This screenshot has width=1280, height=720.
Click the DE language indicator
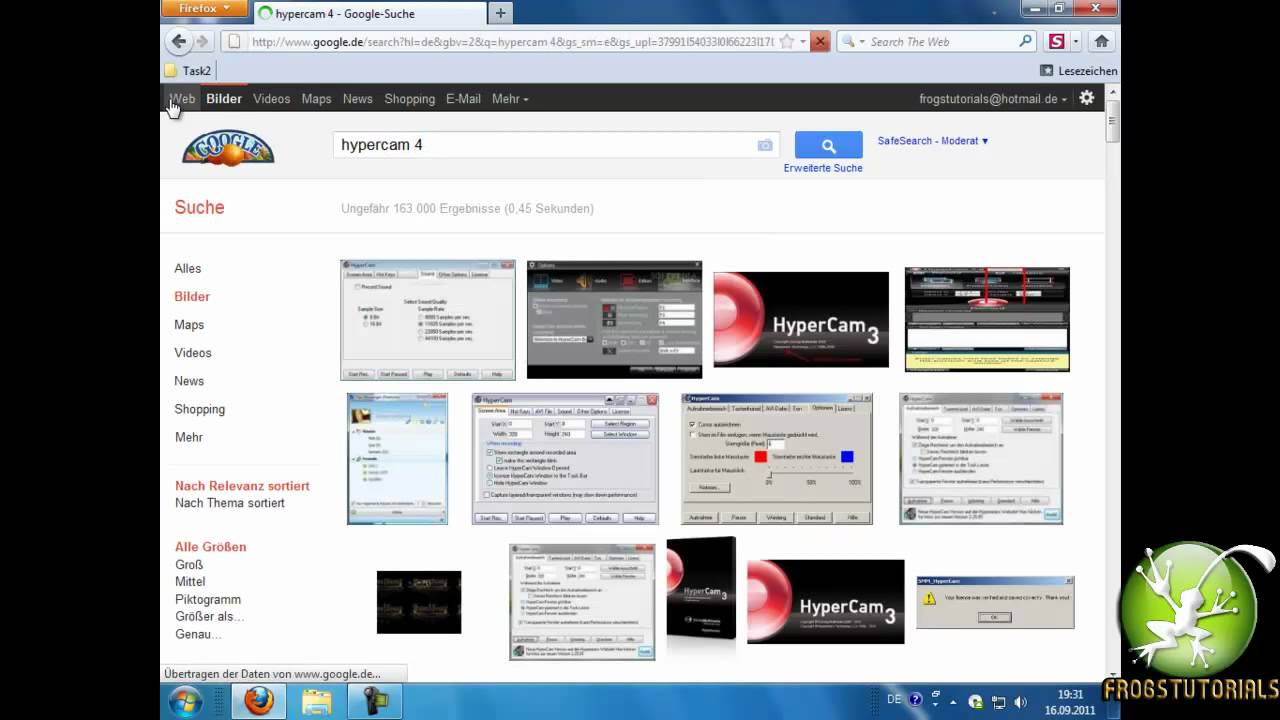[894, 700]
